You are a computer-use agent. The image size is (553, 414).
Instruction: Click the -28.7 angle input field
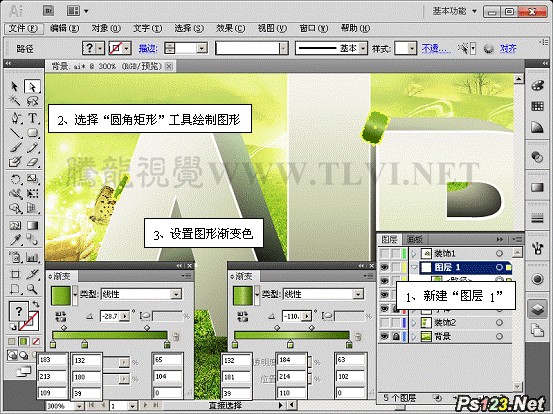[x=110, y=316]
